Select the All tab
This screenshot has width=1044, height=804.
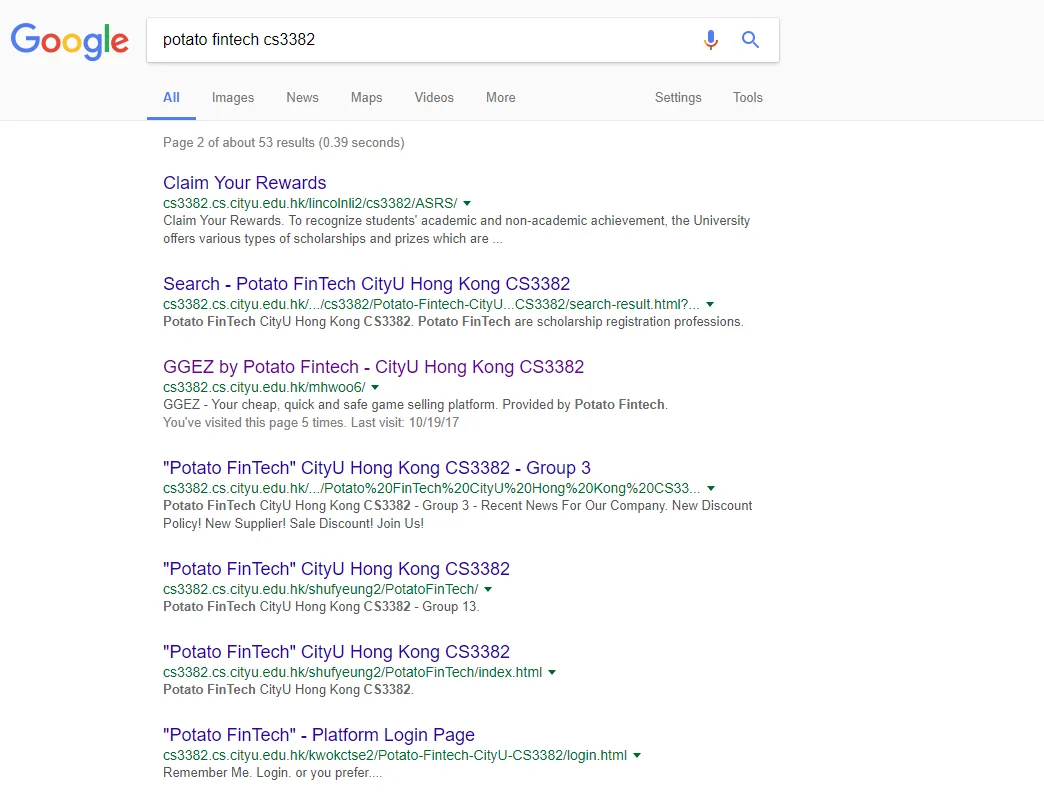pos(171,97)
